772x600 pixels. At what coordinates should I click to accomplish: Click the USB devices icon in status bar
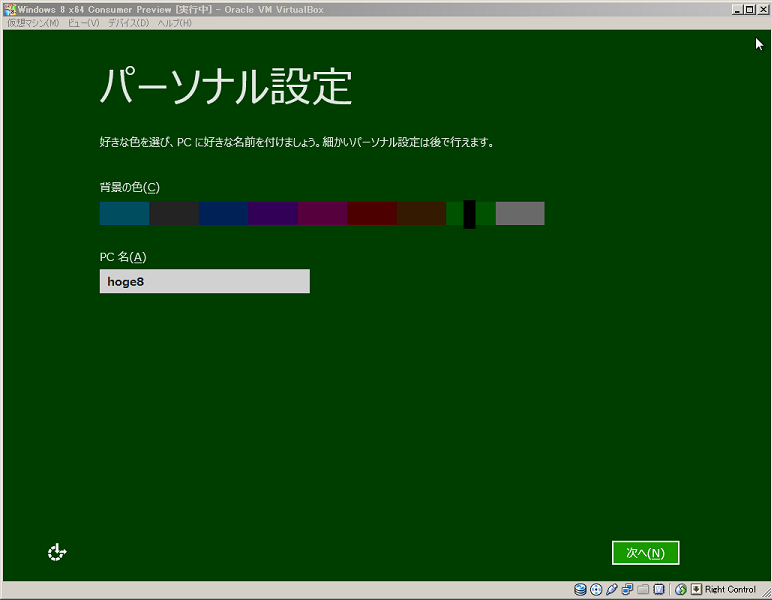(x=612, y=590)
